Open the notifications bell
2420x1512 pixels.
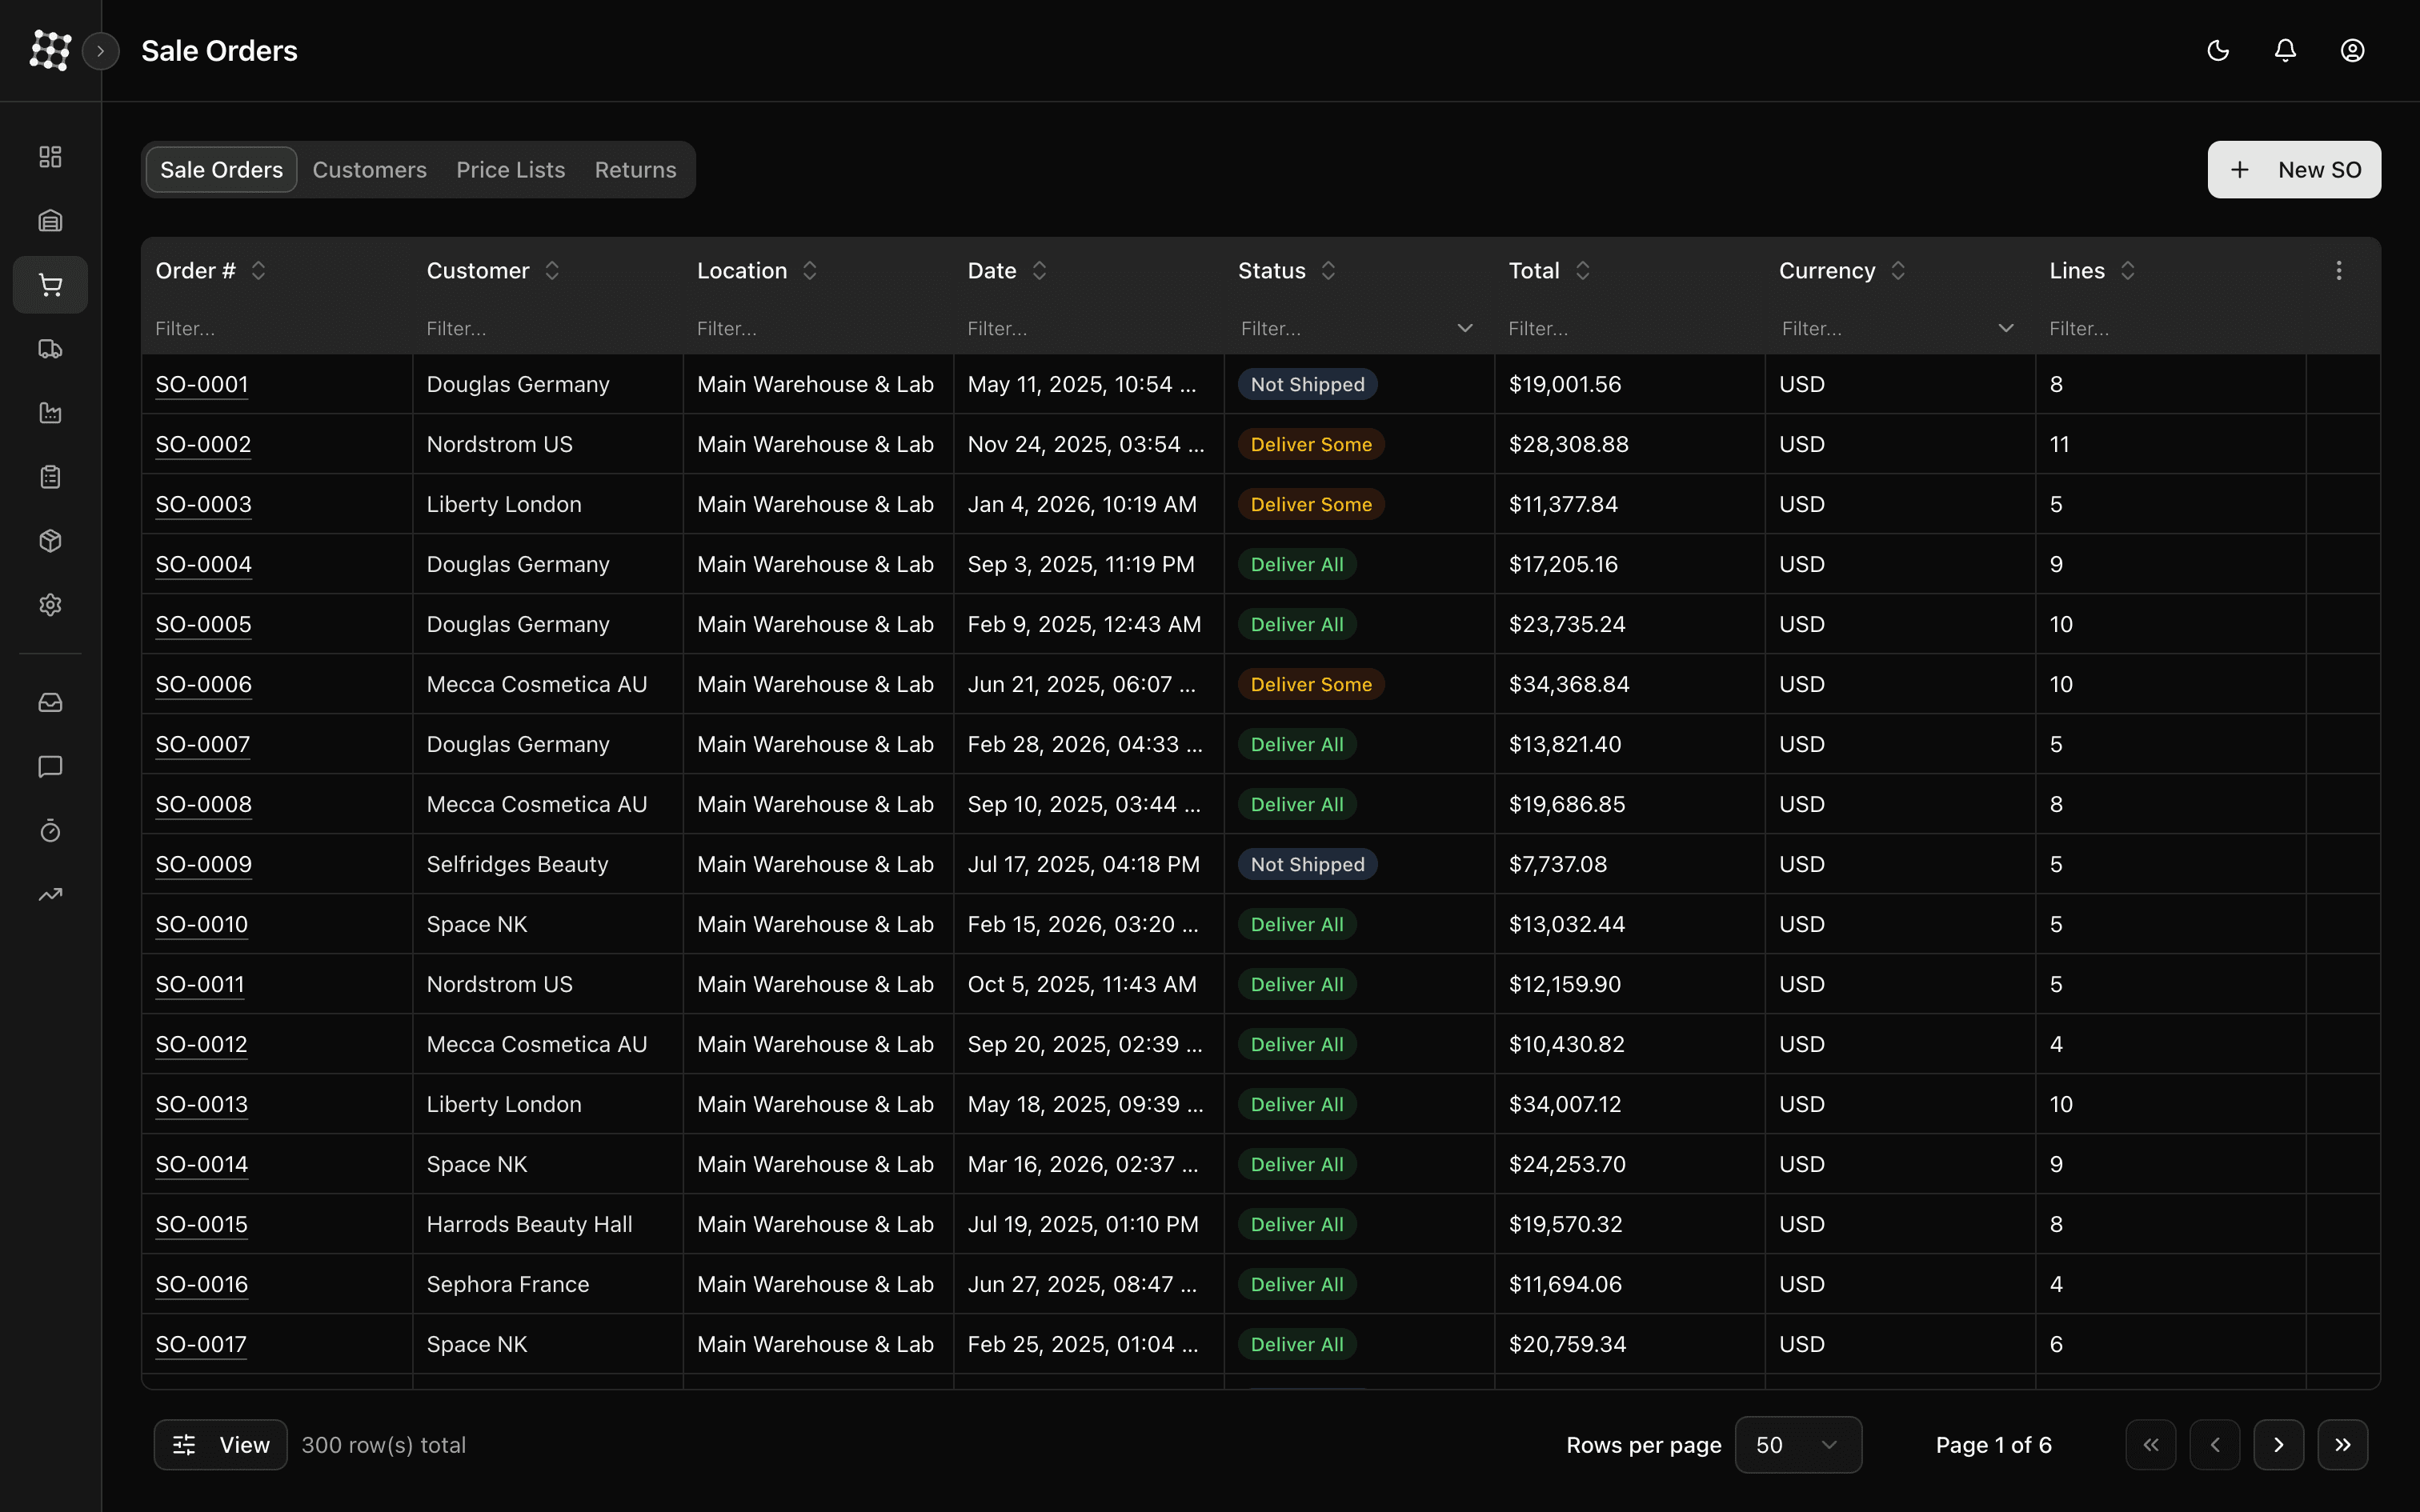tap(2285, 51)
